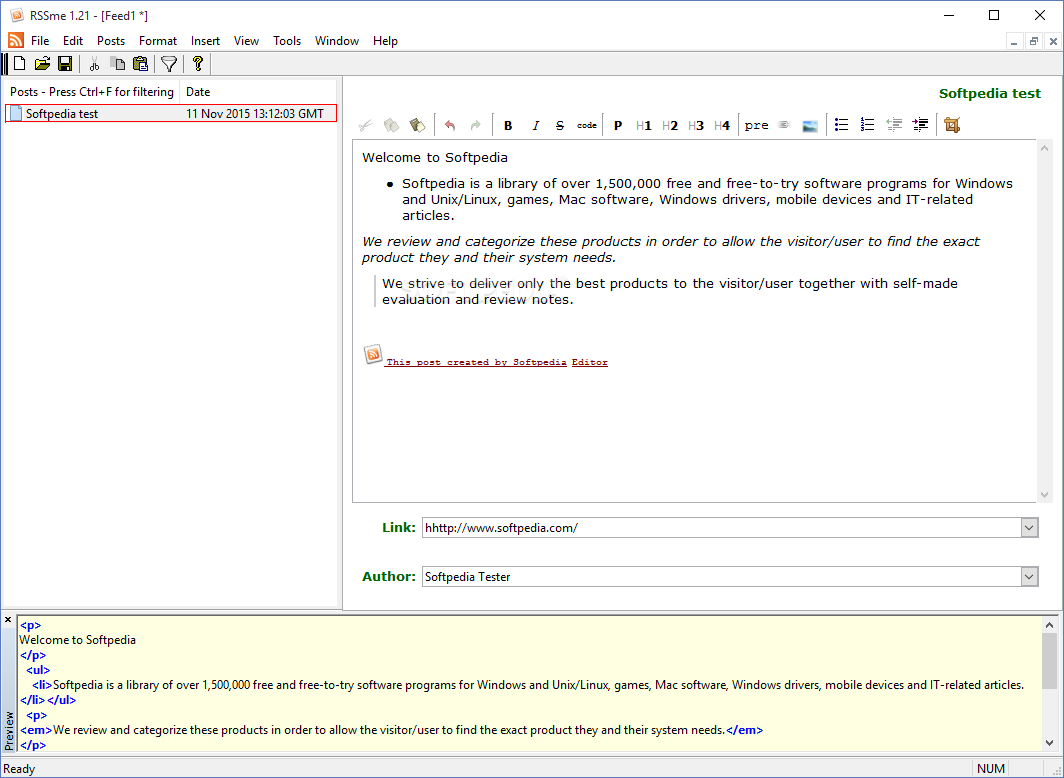Decrease indent of the text
Image resolution: width=1064 pixels, height=778 pixels.
pyautogui.click(x=894, y=125)
